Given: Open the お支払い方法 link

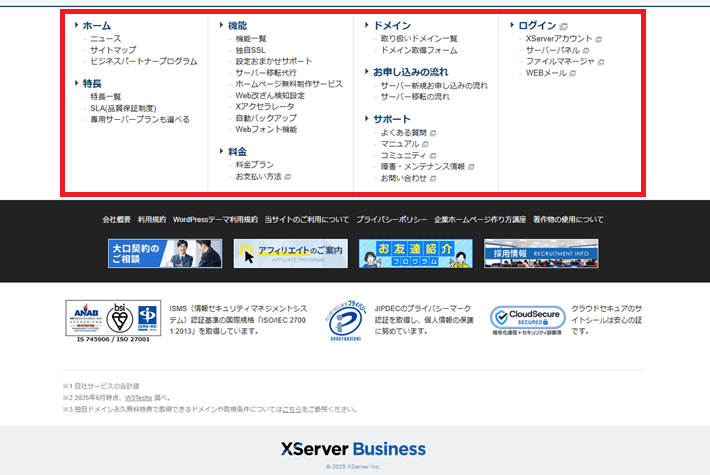Looking at the screenshot, I should coord(259,177).
